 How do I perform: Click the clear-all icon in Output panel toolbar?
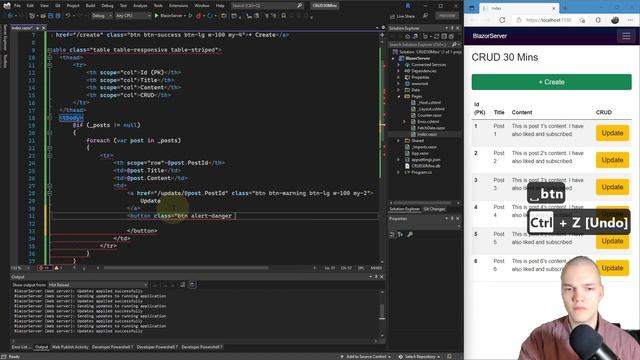point(182,284)
